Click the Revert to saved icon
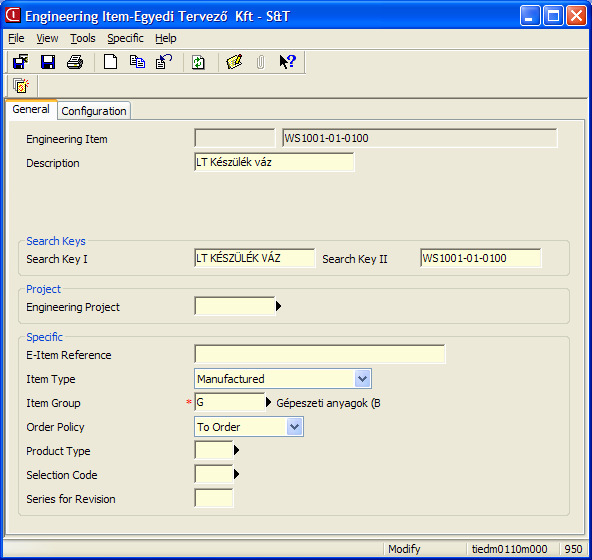Screen dimensions: 592x560 (164, 62)
